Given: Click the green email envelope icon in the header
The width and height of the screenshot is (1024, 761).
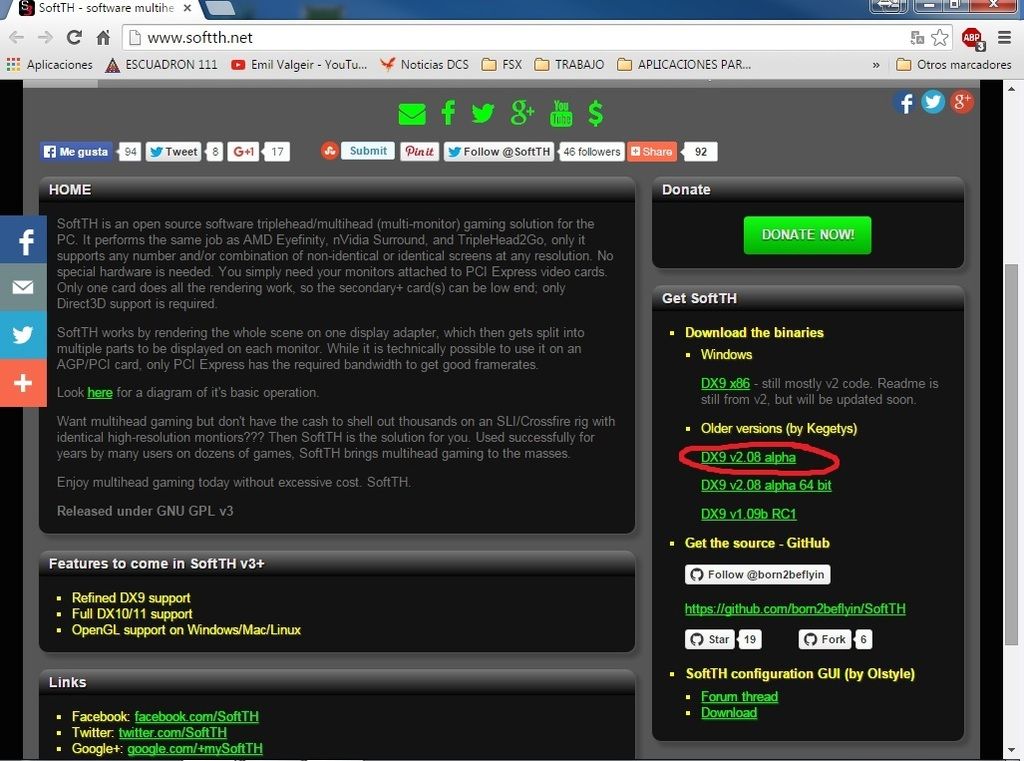Looking at the screenshot, I should click(x=412, y=114).
